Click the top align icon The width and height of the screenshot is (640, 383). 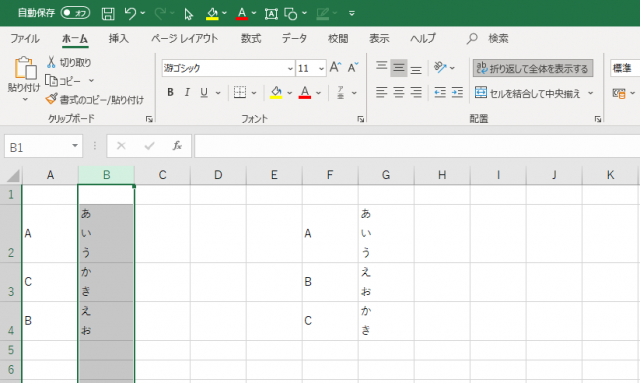(382, 67)
